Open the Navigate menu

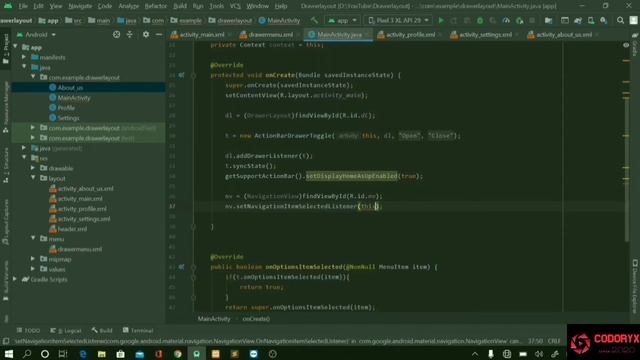(x=80, y=6)
